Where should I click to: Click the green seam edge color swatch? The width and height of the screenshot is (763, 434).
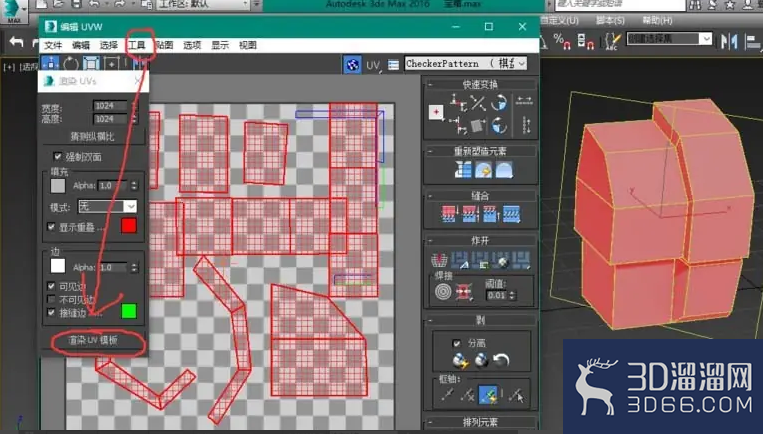(128, 311)
